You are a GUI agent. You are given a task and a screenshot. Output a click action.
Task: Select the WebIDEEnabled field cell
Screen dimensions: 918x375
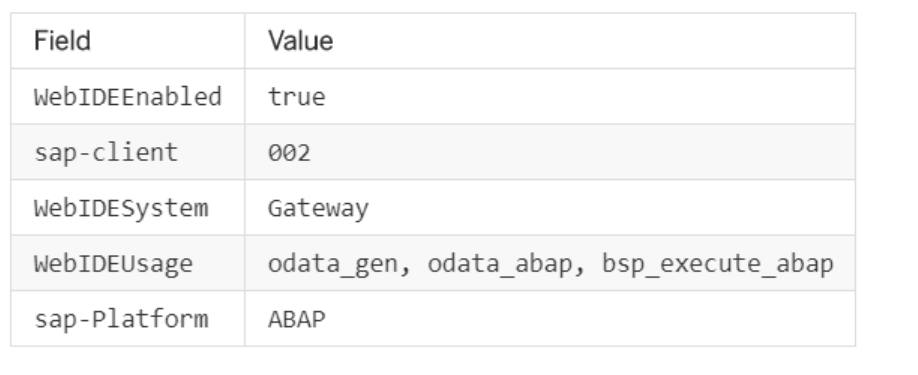point(128,97)
